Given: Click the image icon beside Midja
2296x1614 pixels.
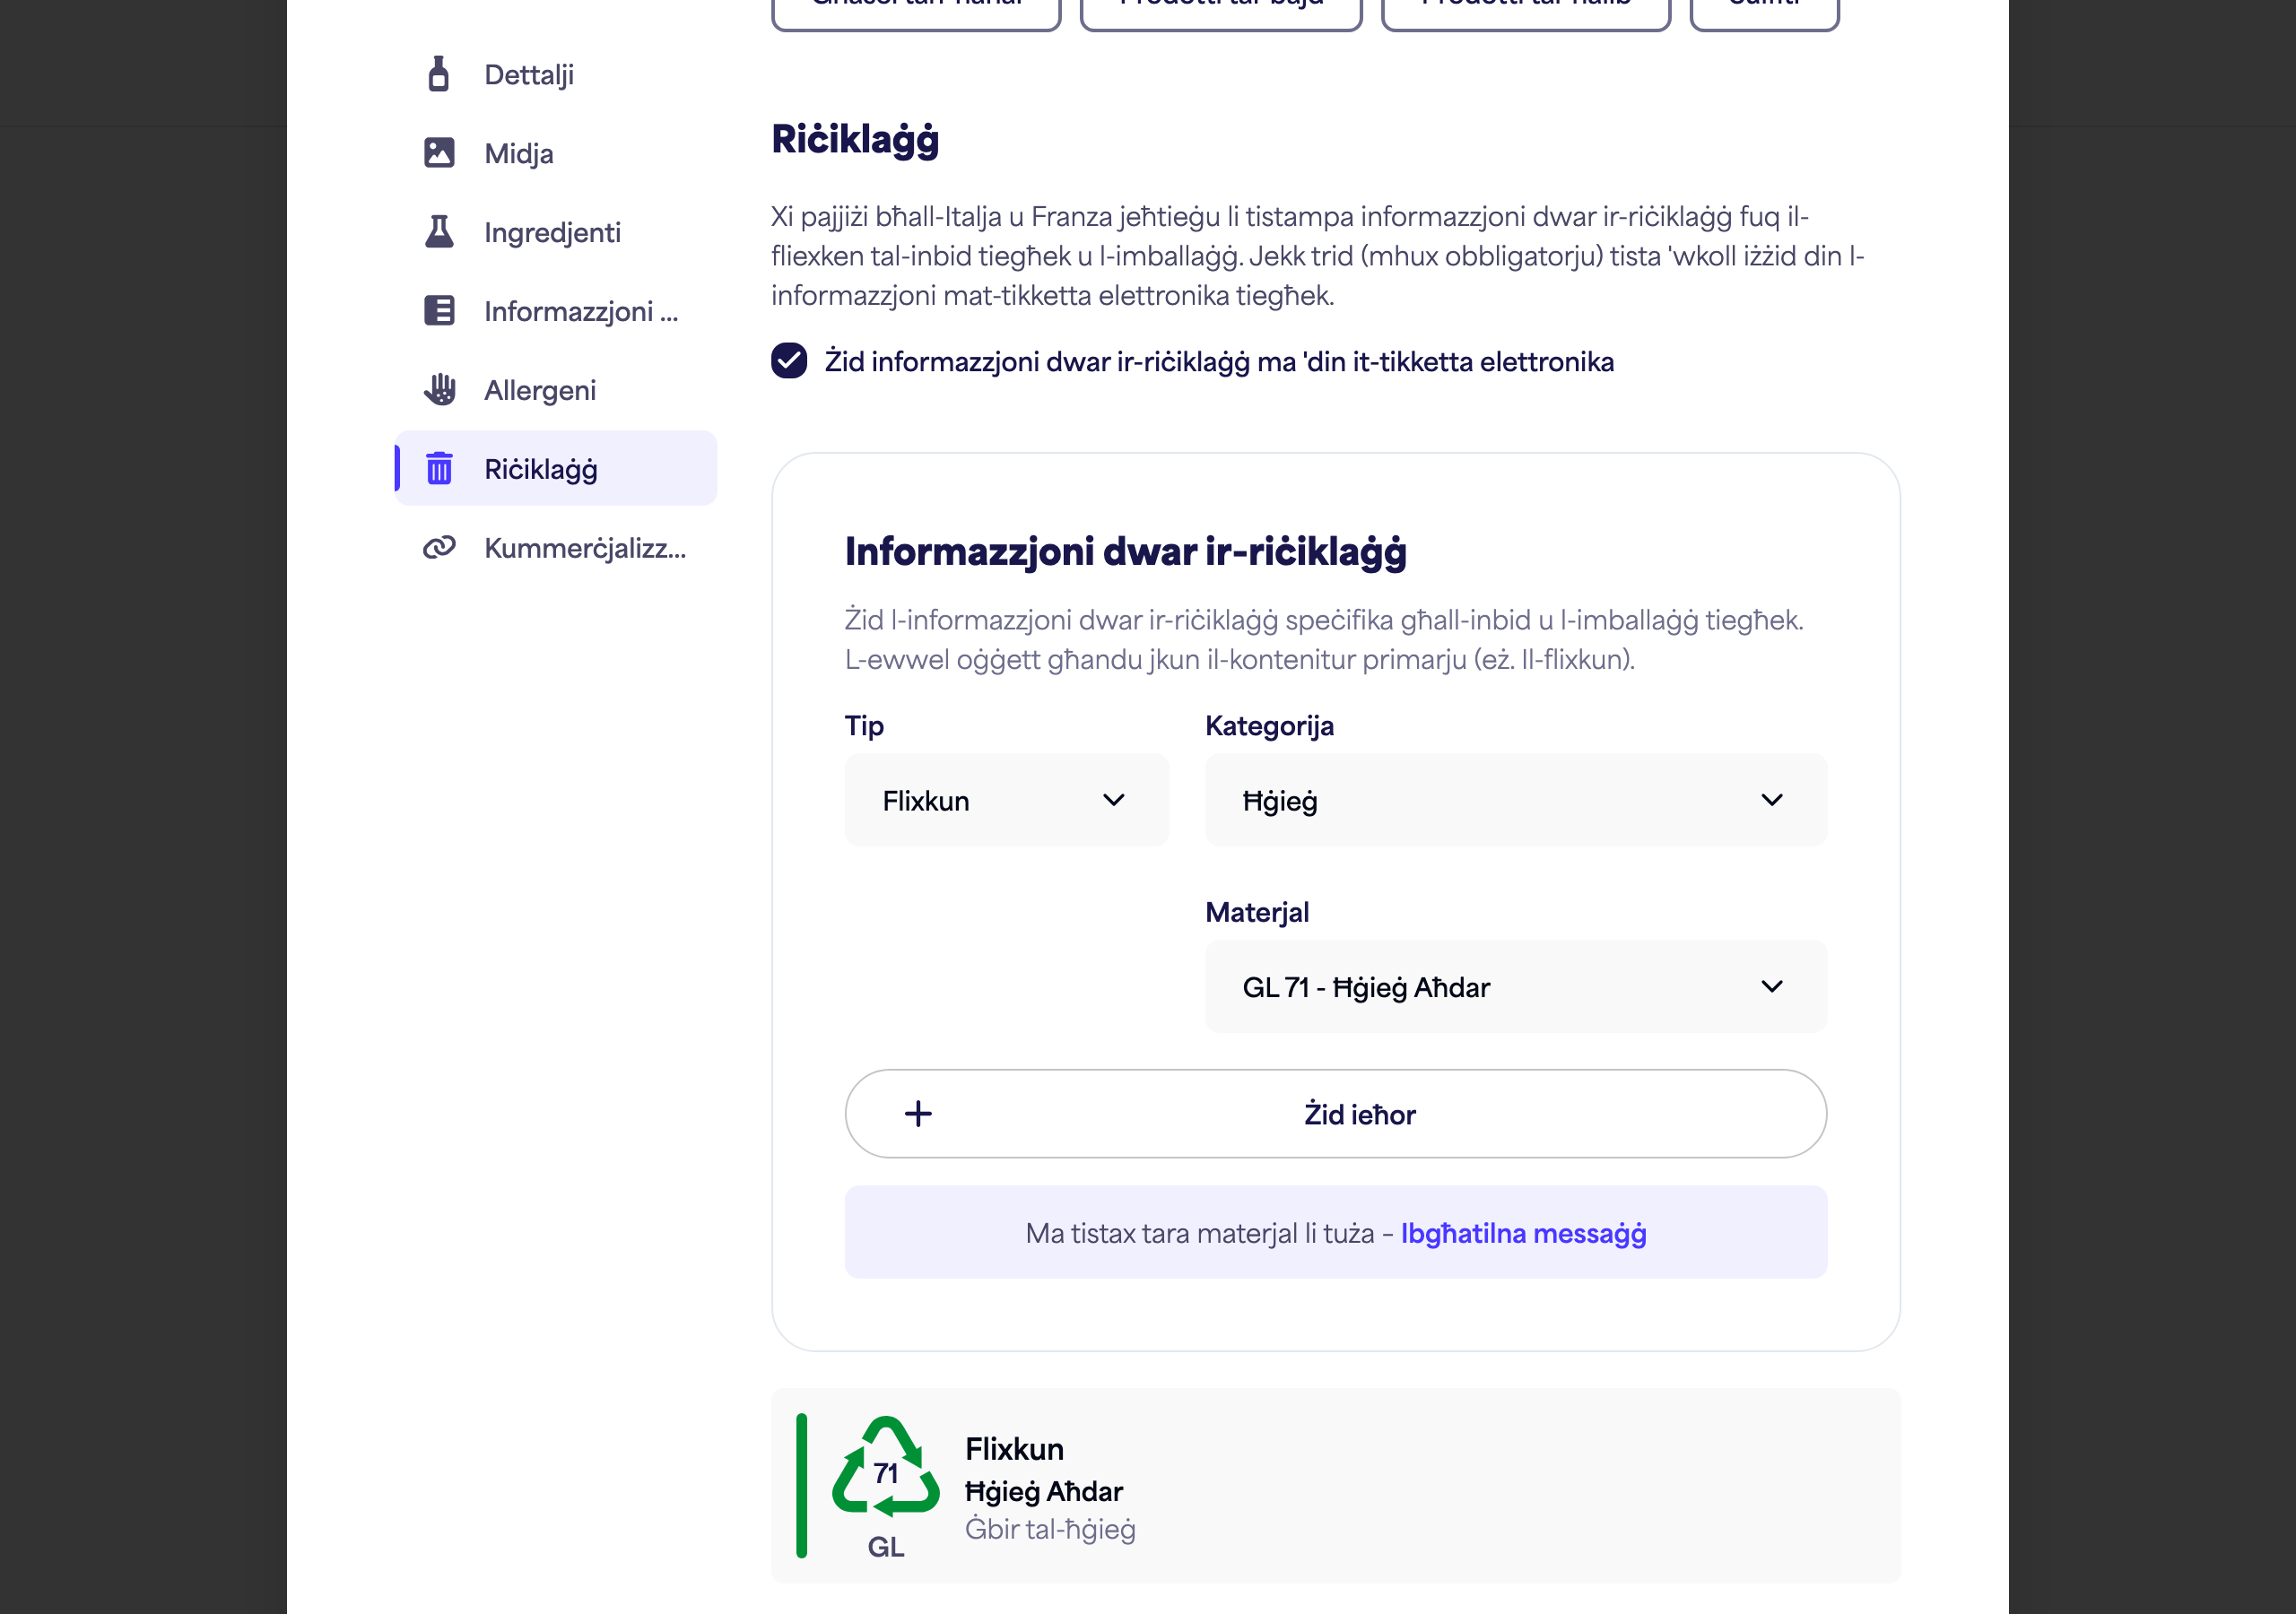Looking at the screenshot, I should point(438,152).
